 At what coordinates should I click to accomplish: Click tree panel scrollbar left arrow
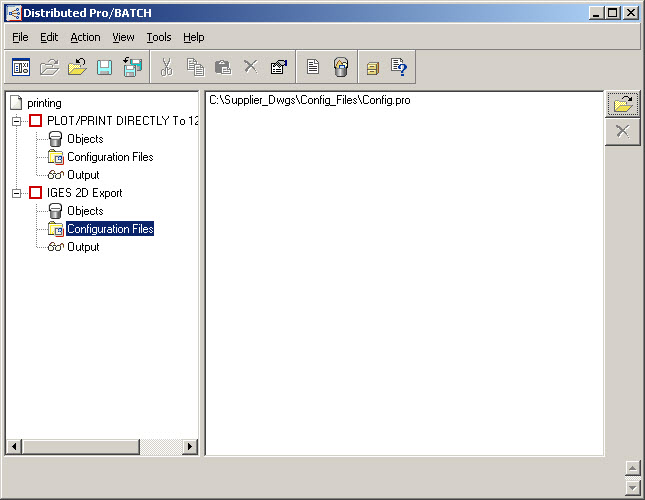click(14, 447)
